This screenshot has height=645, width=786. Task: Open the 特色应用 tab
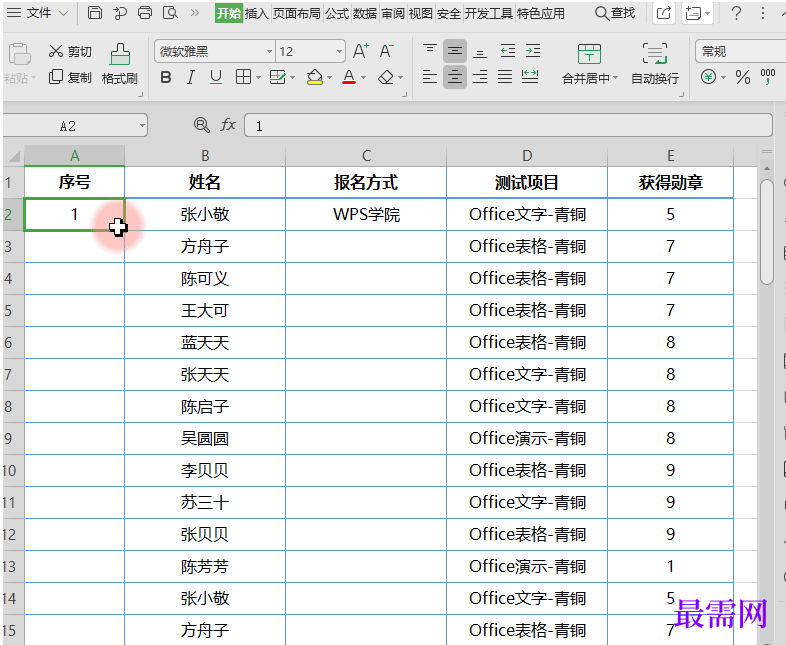540,14
